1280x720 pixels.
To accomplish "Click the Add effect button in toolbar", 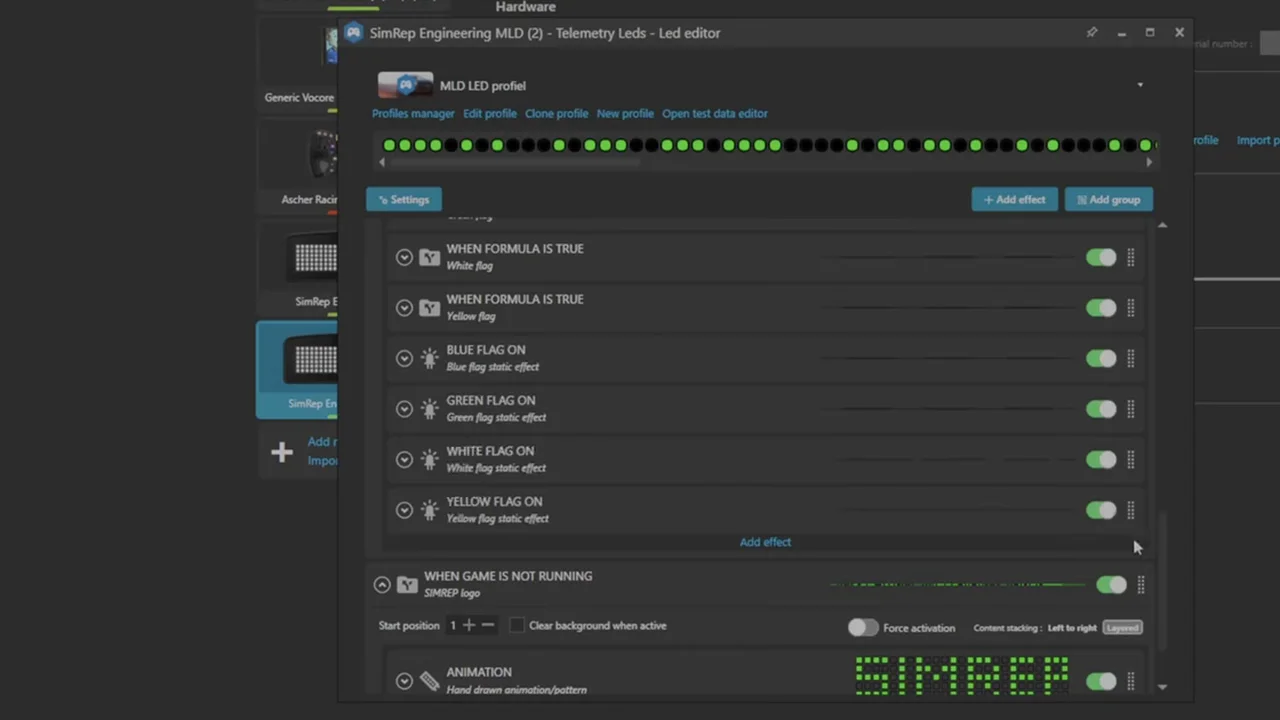I will tap(1014, 199).
